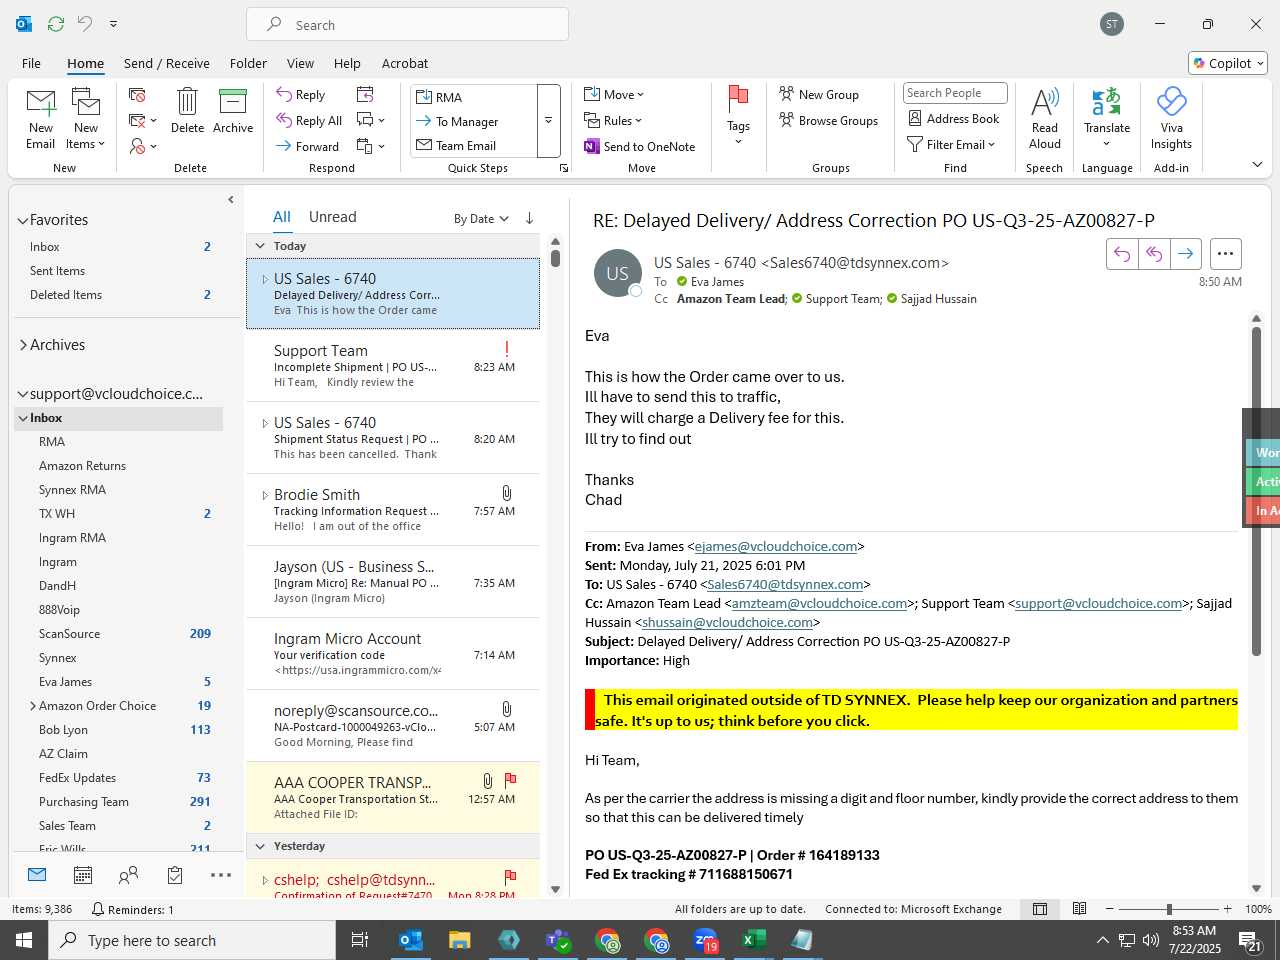Click Reply icon in reading pane
The height and width of the screenshot is (960, 1280).
point(1122,254)
